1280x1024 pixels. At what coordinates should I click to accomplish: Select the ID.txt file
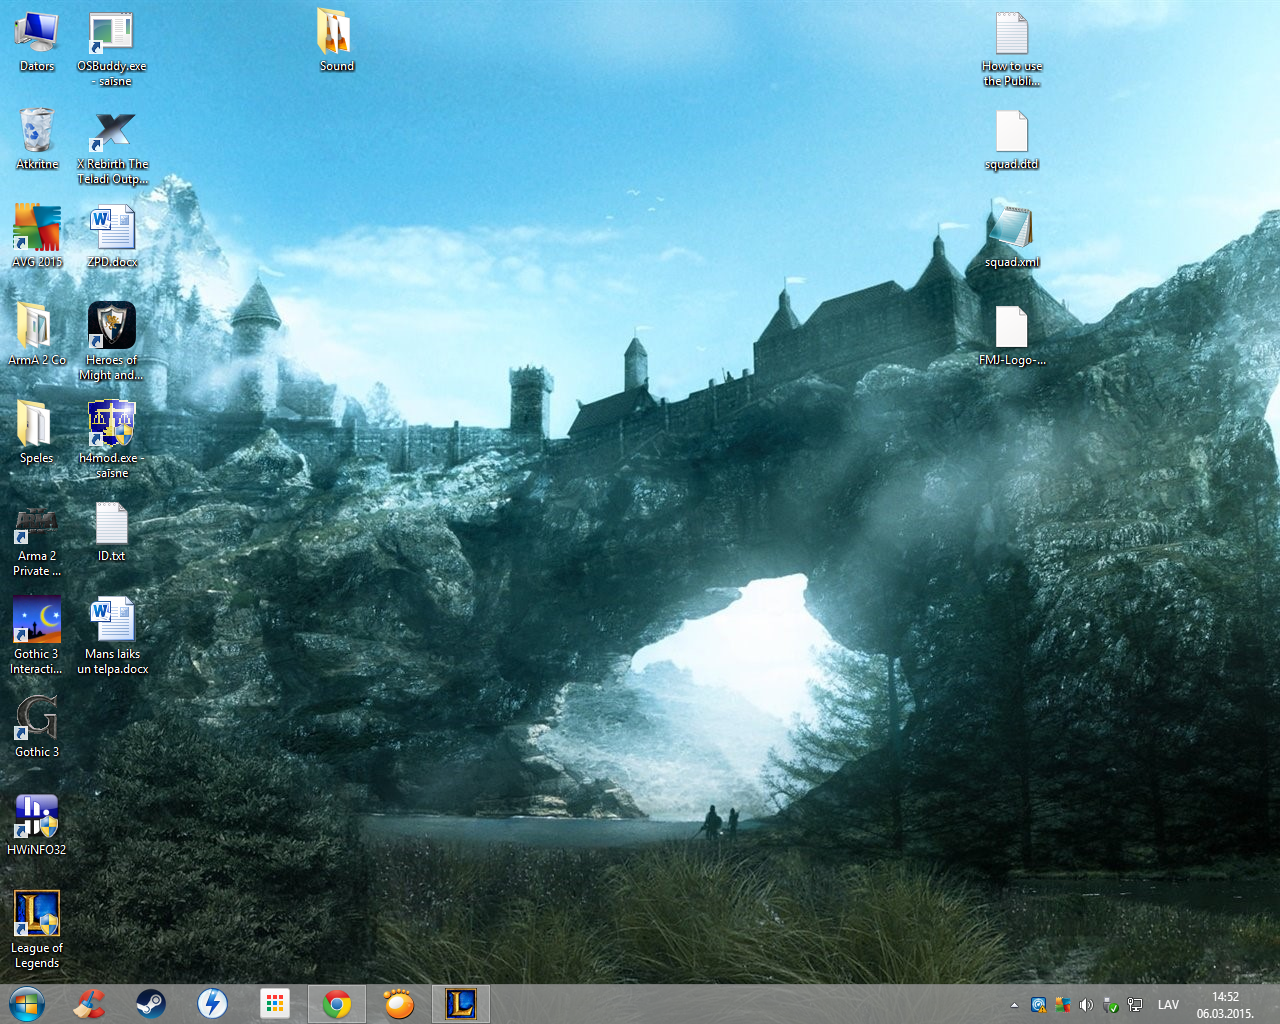pos(112,531)
